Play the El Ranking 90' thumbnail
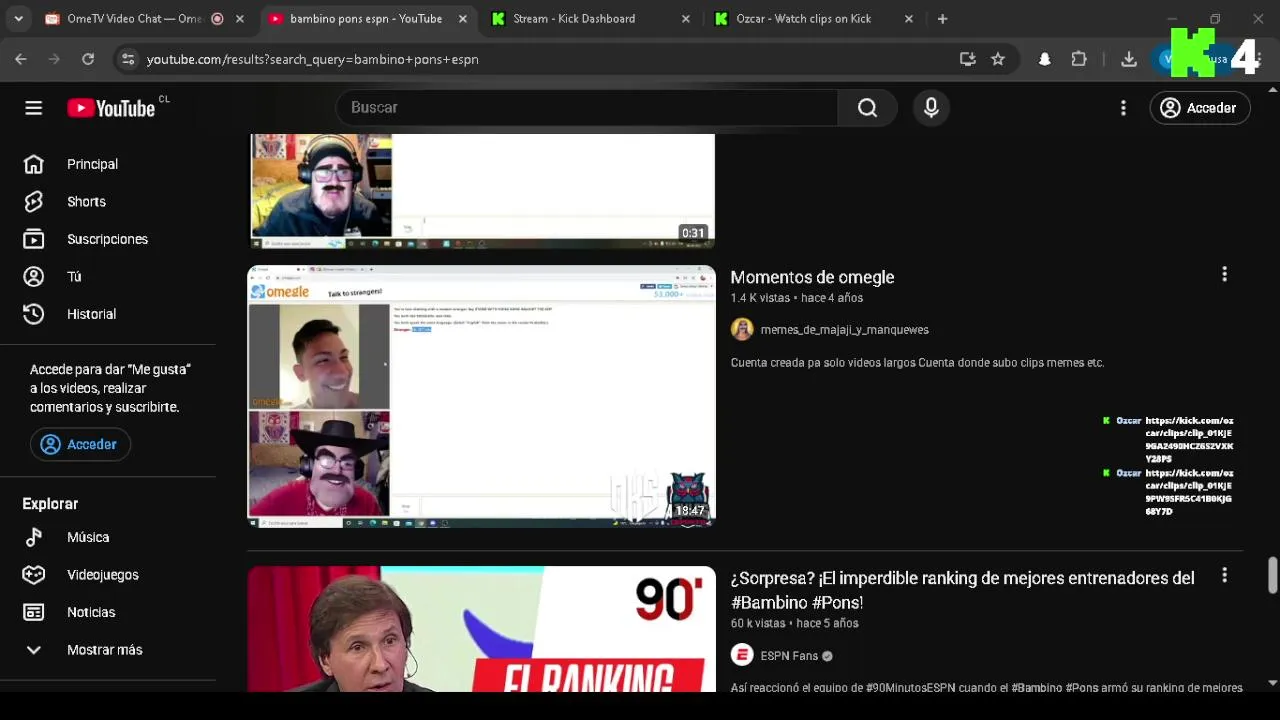Image resolution: width=1280 pixels, height=720 pixels. tap(481, 629)
